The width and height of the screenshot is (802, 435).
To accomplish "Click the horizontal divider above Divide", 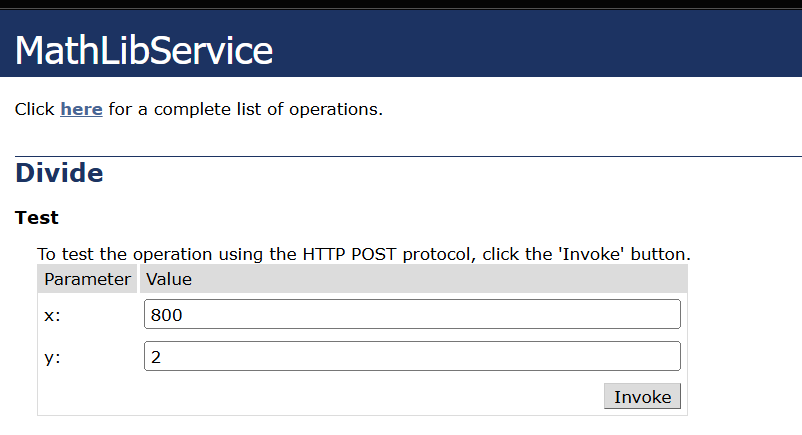I will coord(408,156).
